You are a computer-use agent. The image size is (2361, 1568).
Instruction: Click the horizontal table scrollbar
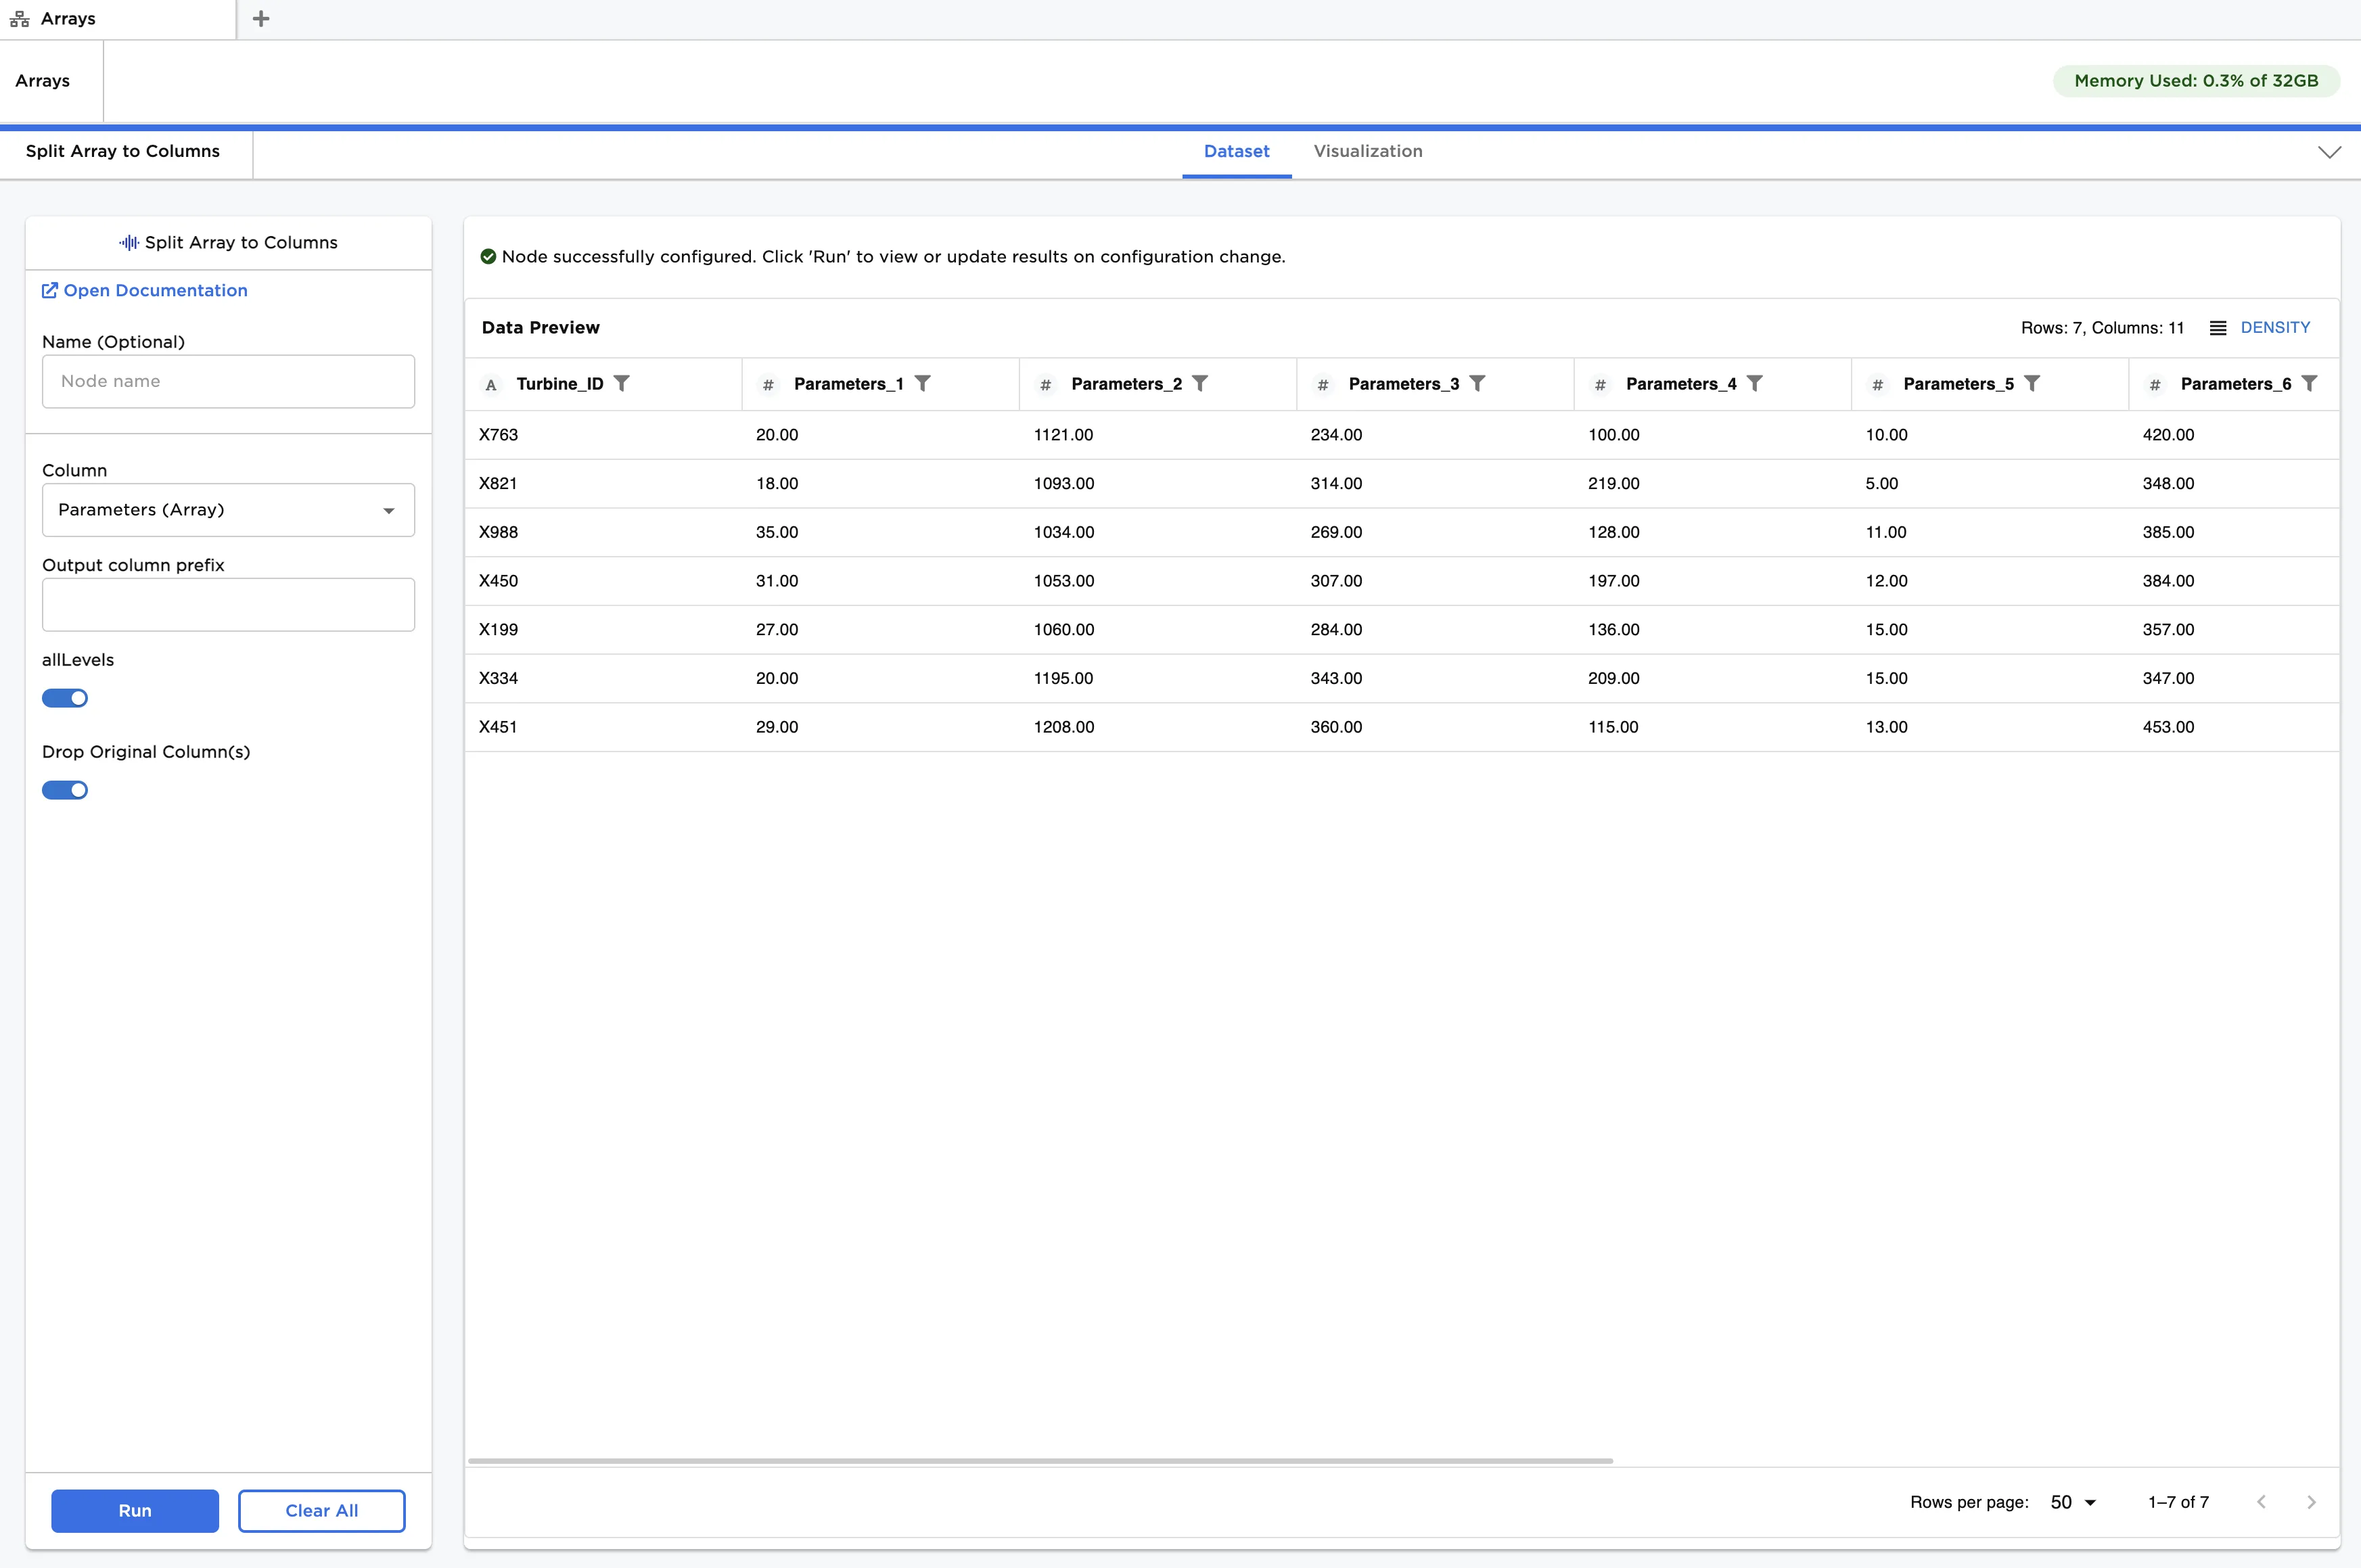[1040, 1461]
